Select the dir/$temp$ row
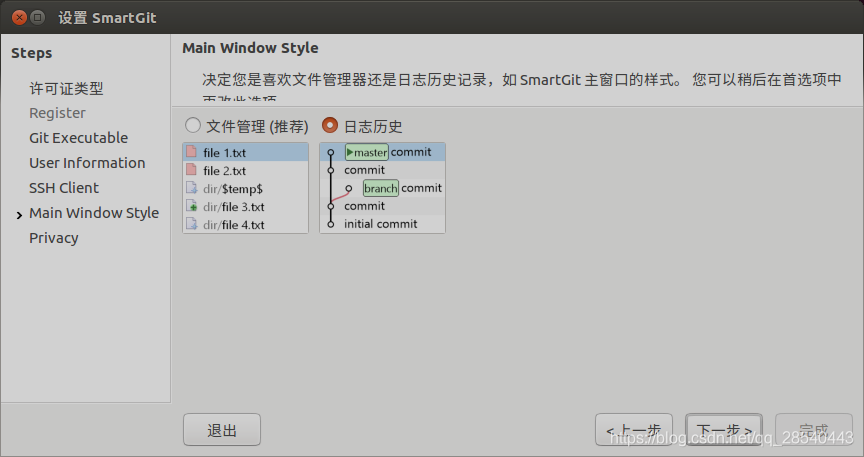Viewport: 864px width, 457px height. tap(246, 189)
